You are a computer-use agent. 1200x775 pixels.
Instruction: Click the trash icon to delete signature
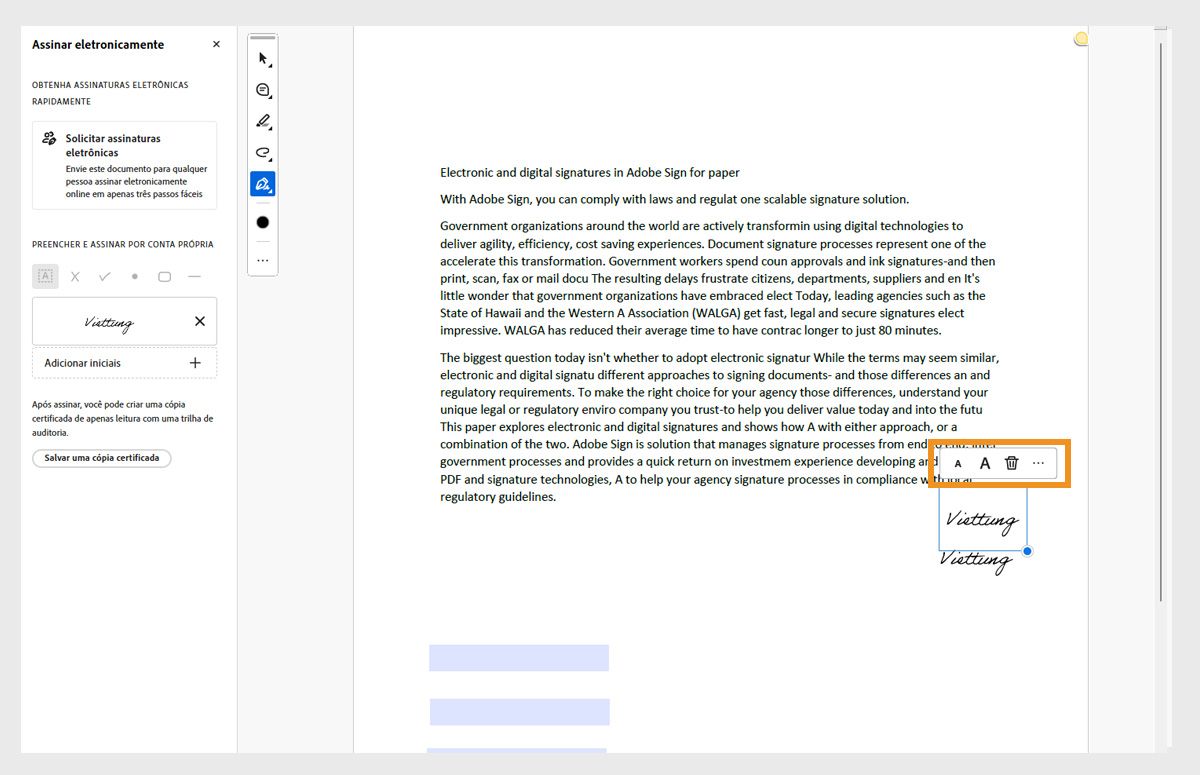(x=1011, y=463)
